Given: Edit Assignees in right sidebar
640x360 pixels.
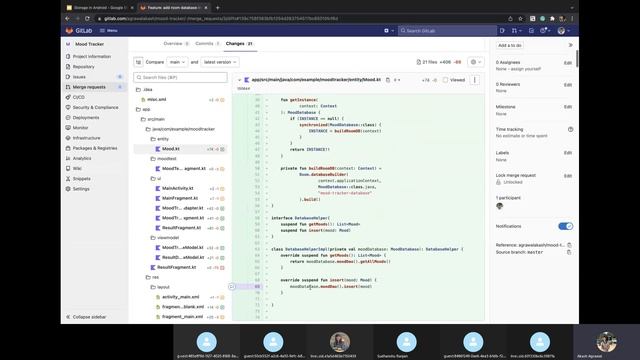Looking at the screenshot, I should click(x=567, y=63).
